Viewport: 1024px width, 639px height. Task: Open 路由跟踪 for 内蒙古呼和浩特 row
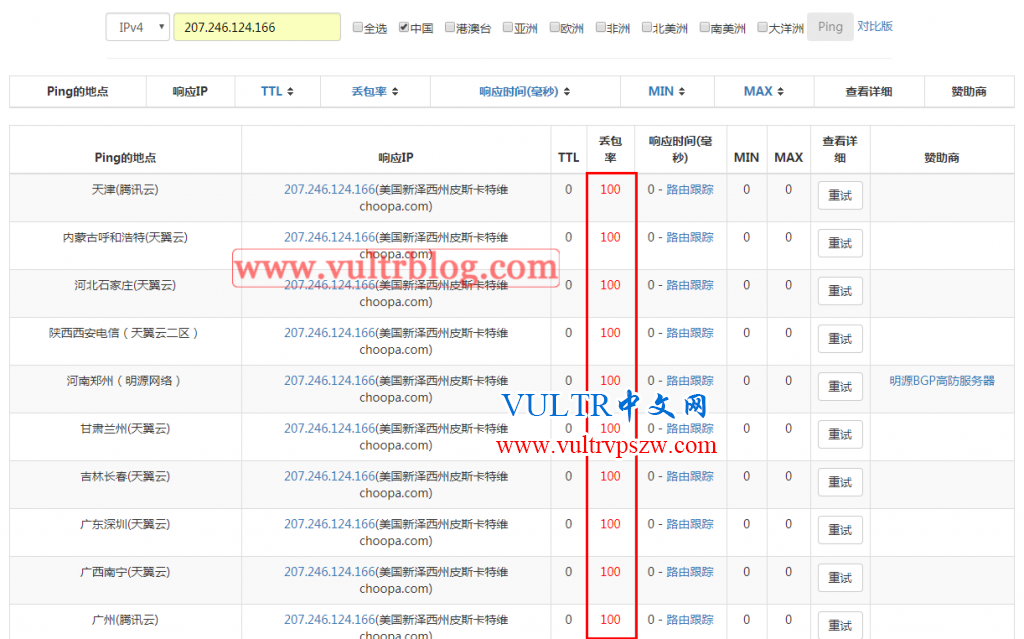(690, 237)
